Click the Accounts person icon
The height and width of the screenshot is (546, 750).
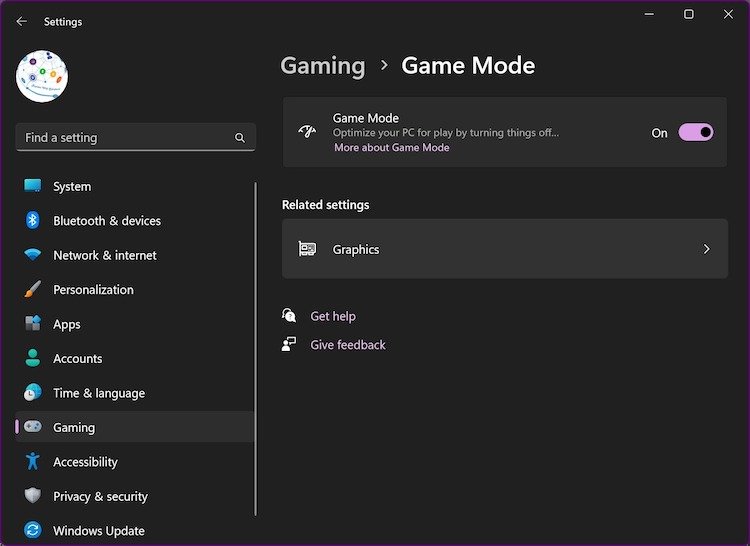tap(33, 358)
